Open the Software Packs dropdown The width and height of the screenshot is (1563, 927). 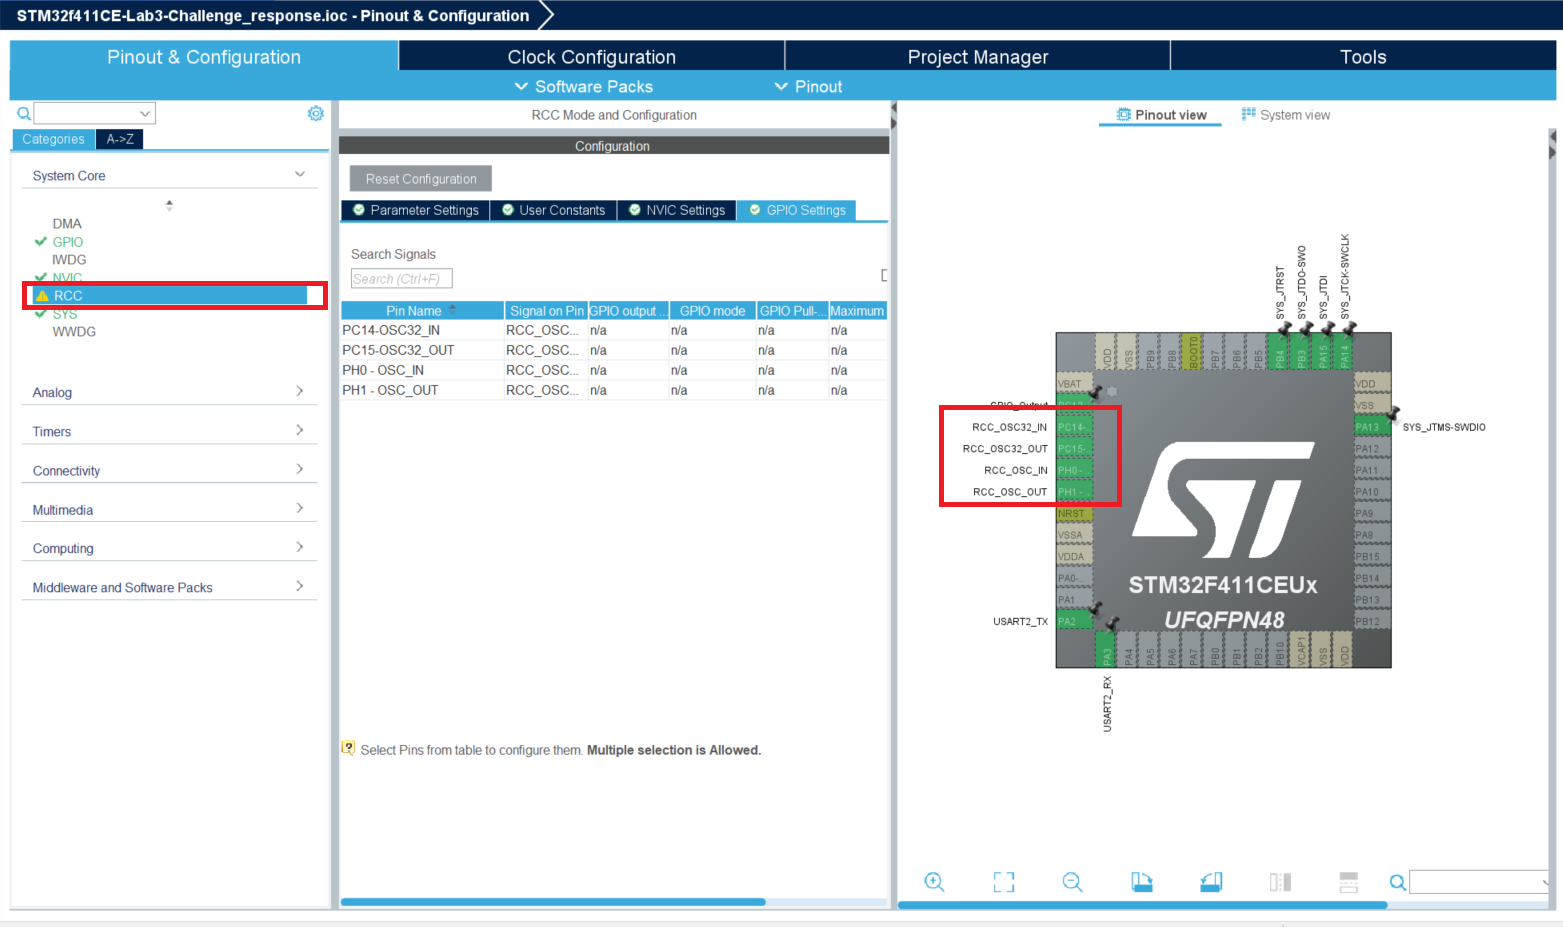pyautogui.click(x=583, y=87)
